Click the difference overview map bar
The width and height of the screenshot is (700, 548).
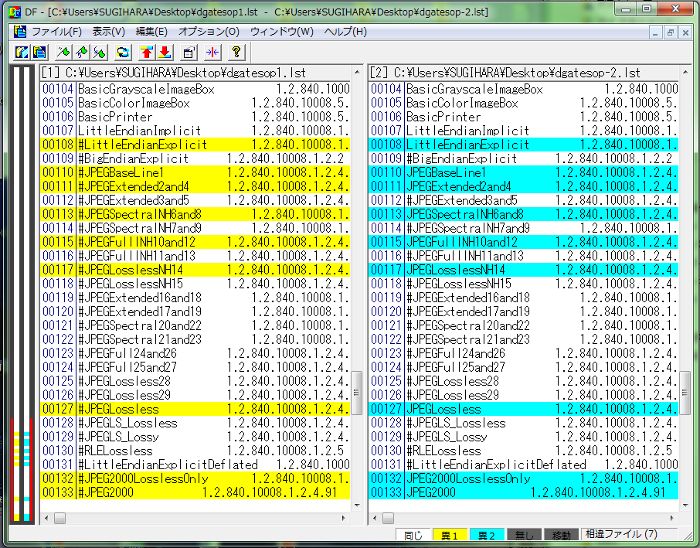point(22,294)
